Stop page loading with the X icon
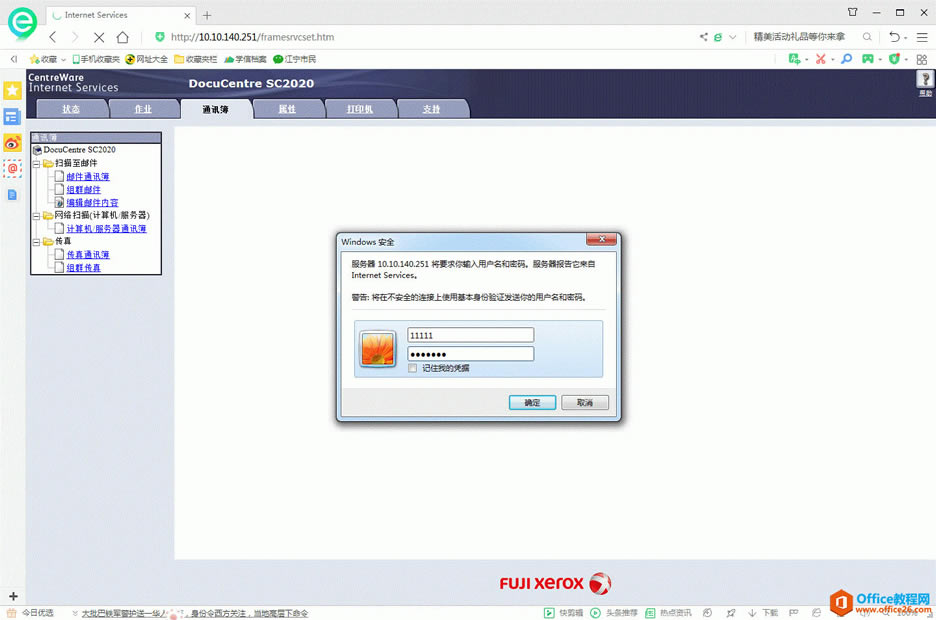The width and height of the screenshot is (936, 620). click(99, 37)
